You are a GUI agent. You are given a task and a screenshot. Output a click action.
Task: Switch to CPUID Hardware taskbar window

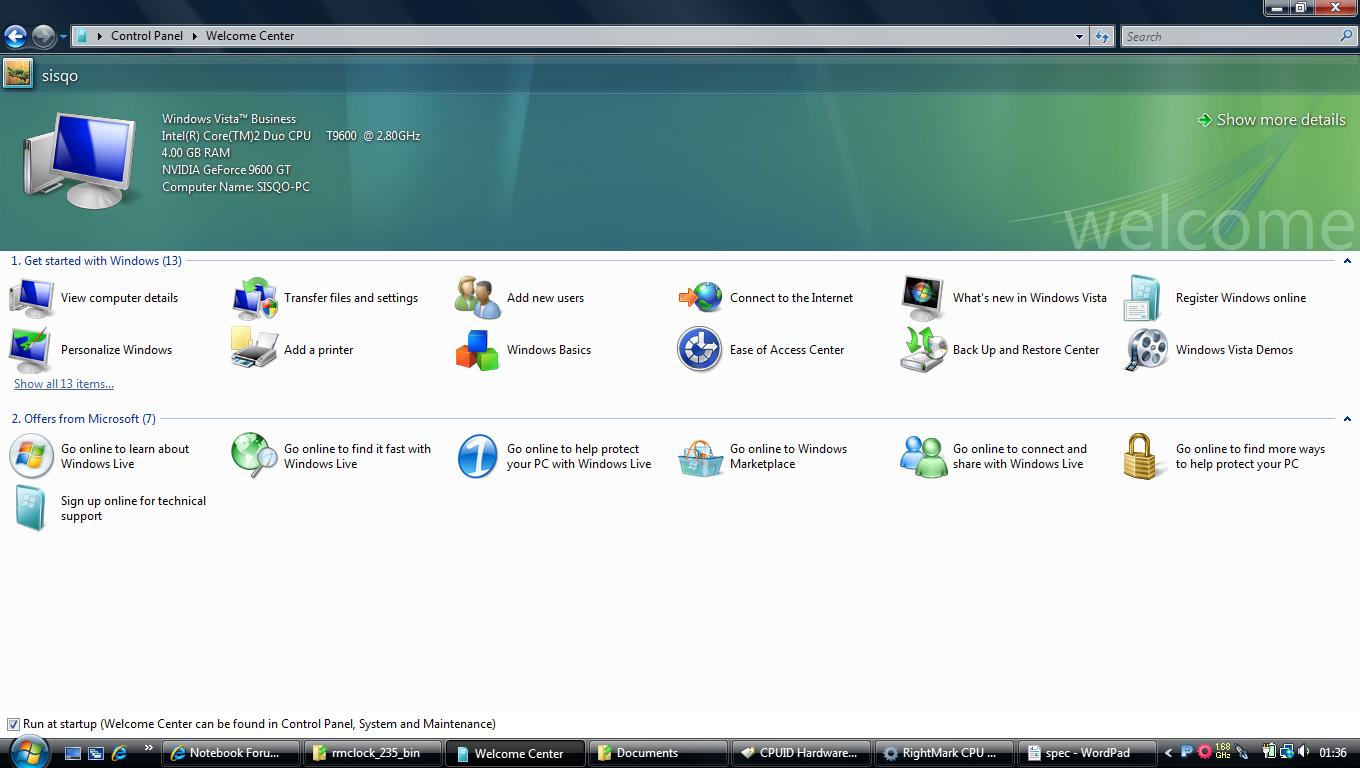coord(801,753)
